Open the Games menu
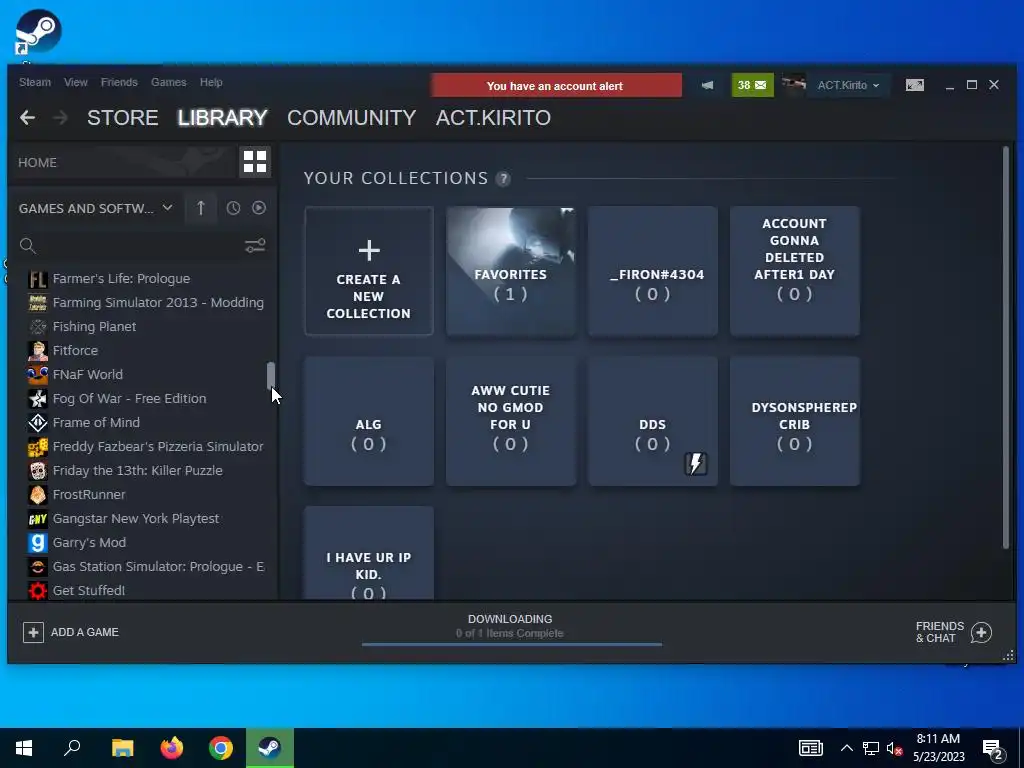Image resolution: width=1024 pixels, height=768 pixels. [168, 82]
